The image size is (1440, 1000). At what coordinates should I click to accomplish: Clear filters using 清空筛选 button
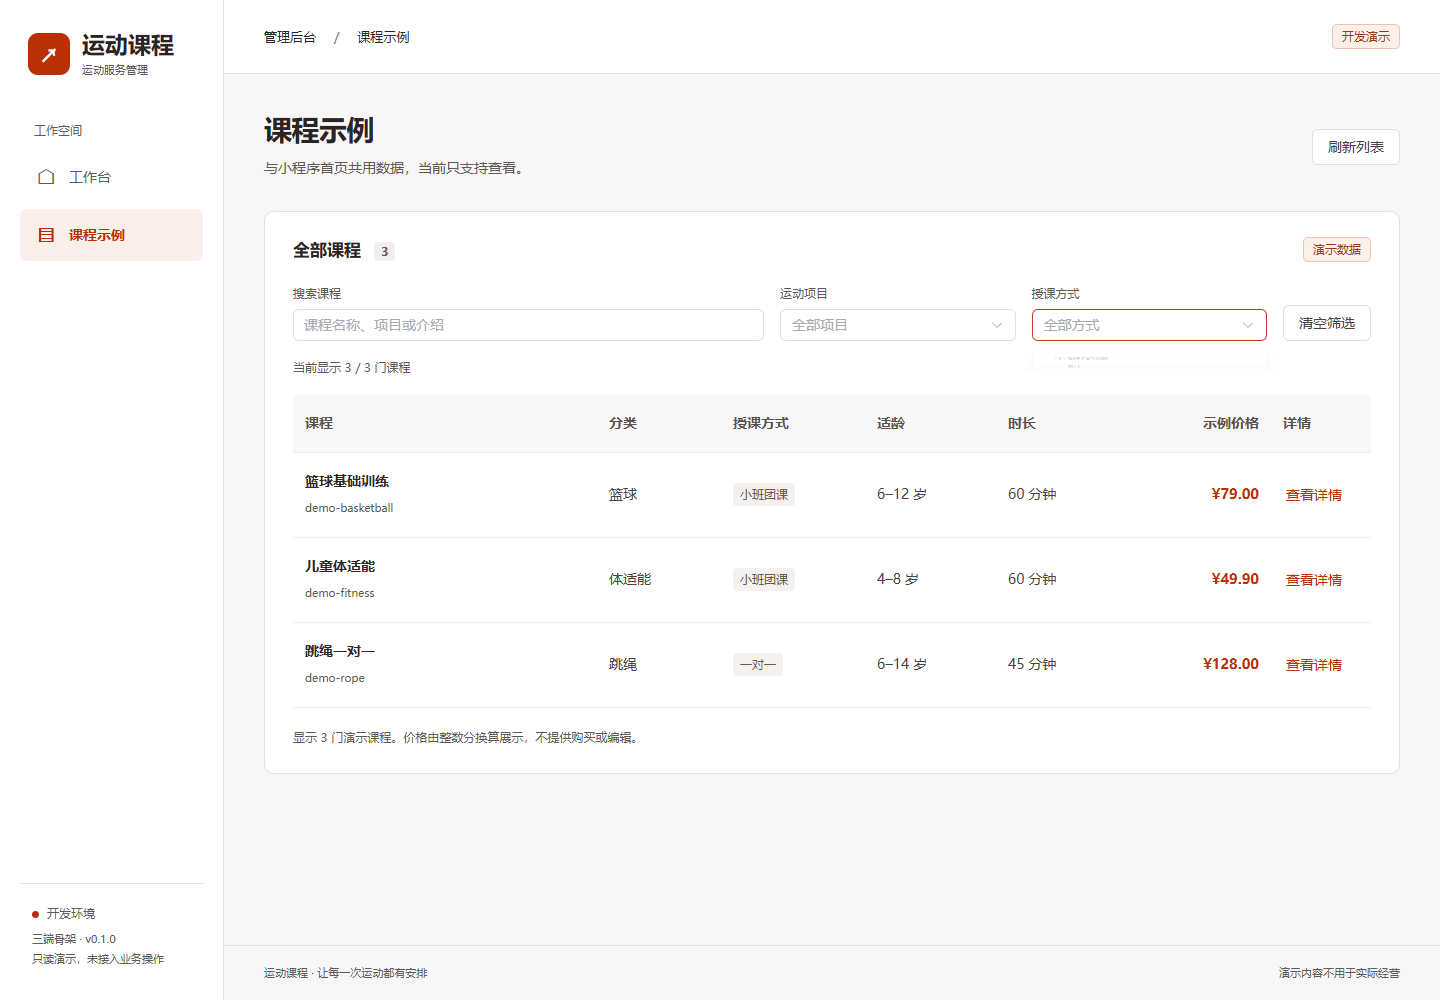click(1326, 323)
